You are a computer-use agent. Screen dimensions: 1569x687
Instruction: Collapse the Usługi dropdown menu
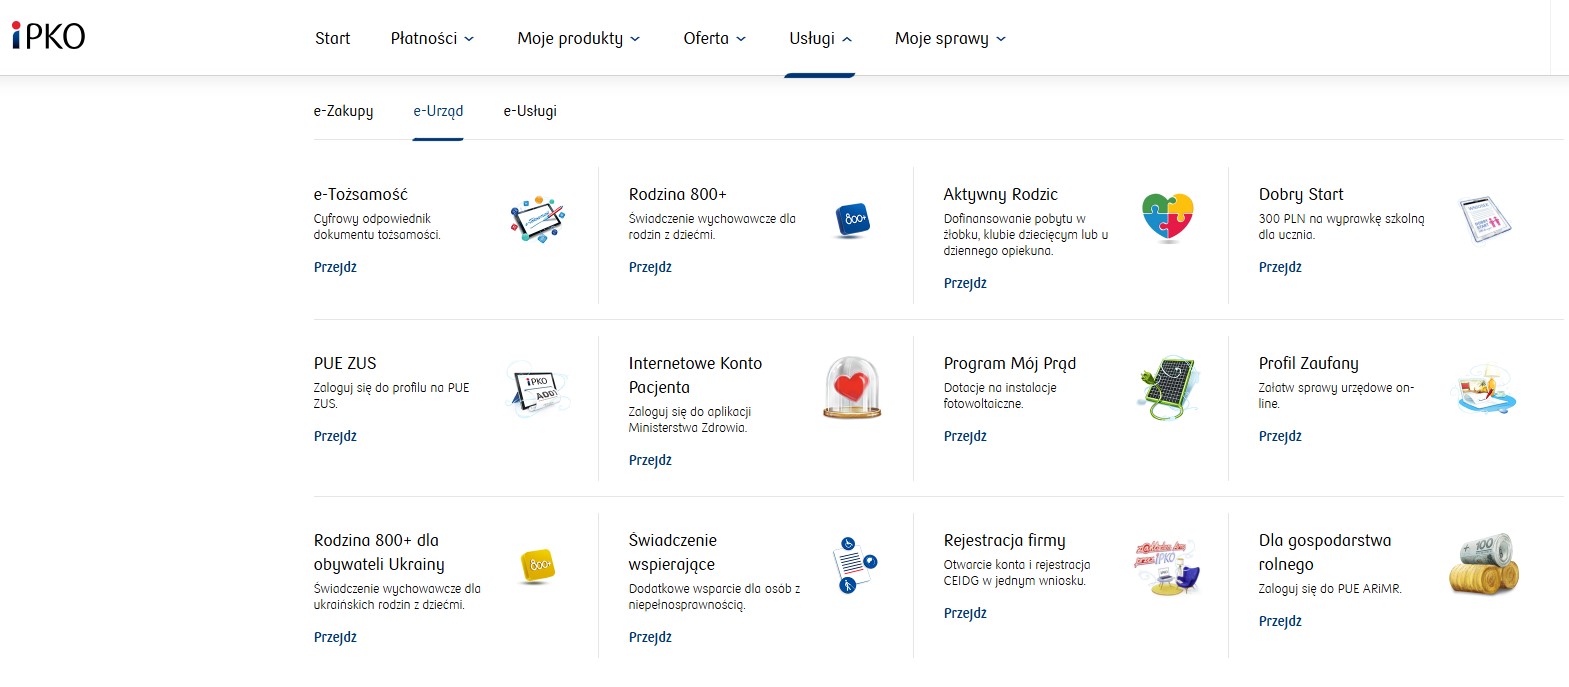tap(820, 38)
